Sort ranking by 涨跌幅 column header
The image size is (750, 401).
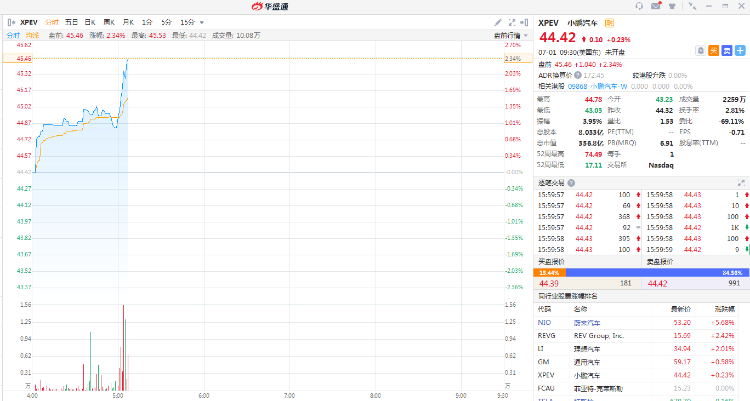(724, 309)
